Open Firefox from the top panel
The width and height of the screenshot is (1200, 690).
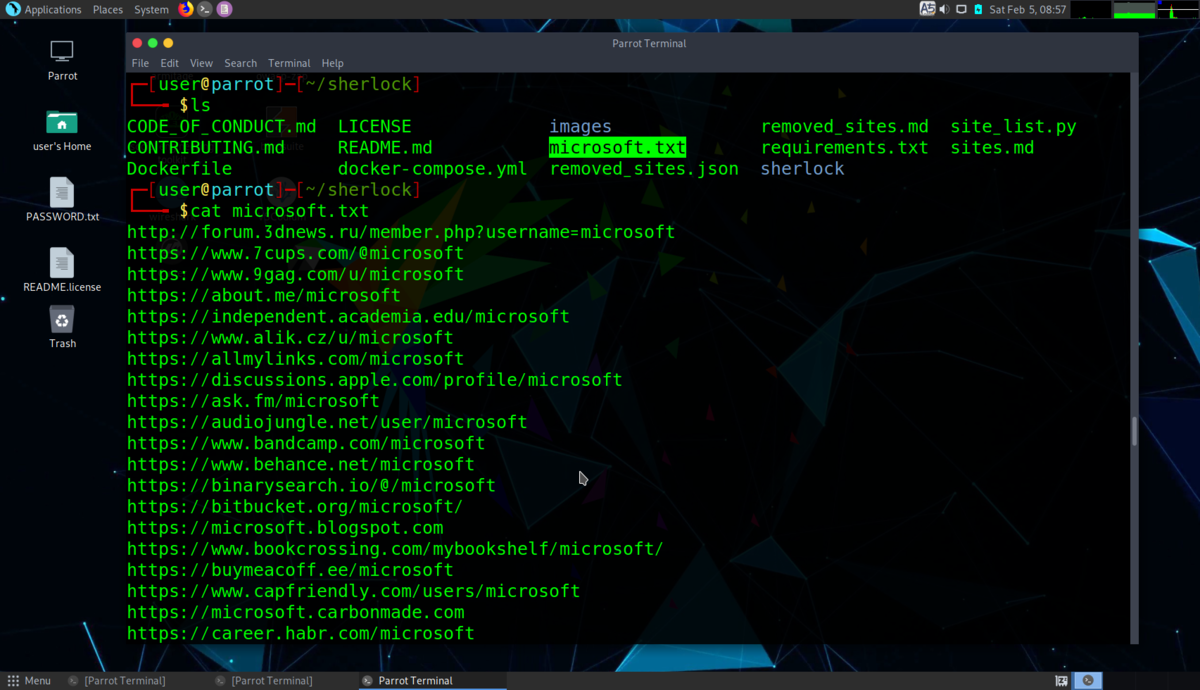186,9
